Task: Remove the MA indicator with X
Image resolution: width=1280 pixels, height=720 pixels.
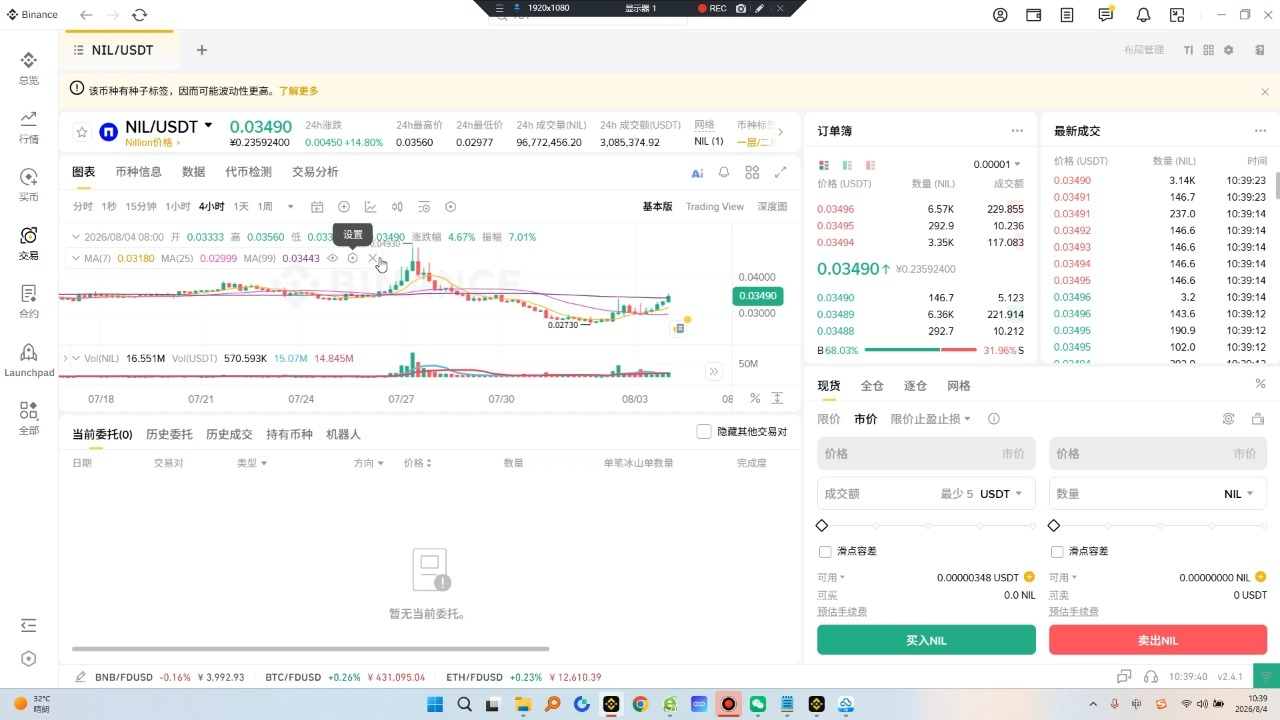Action: tap(372, 258)
